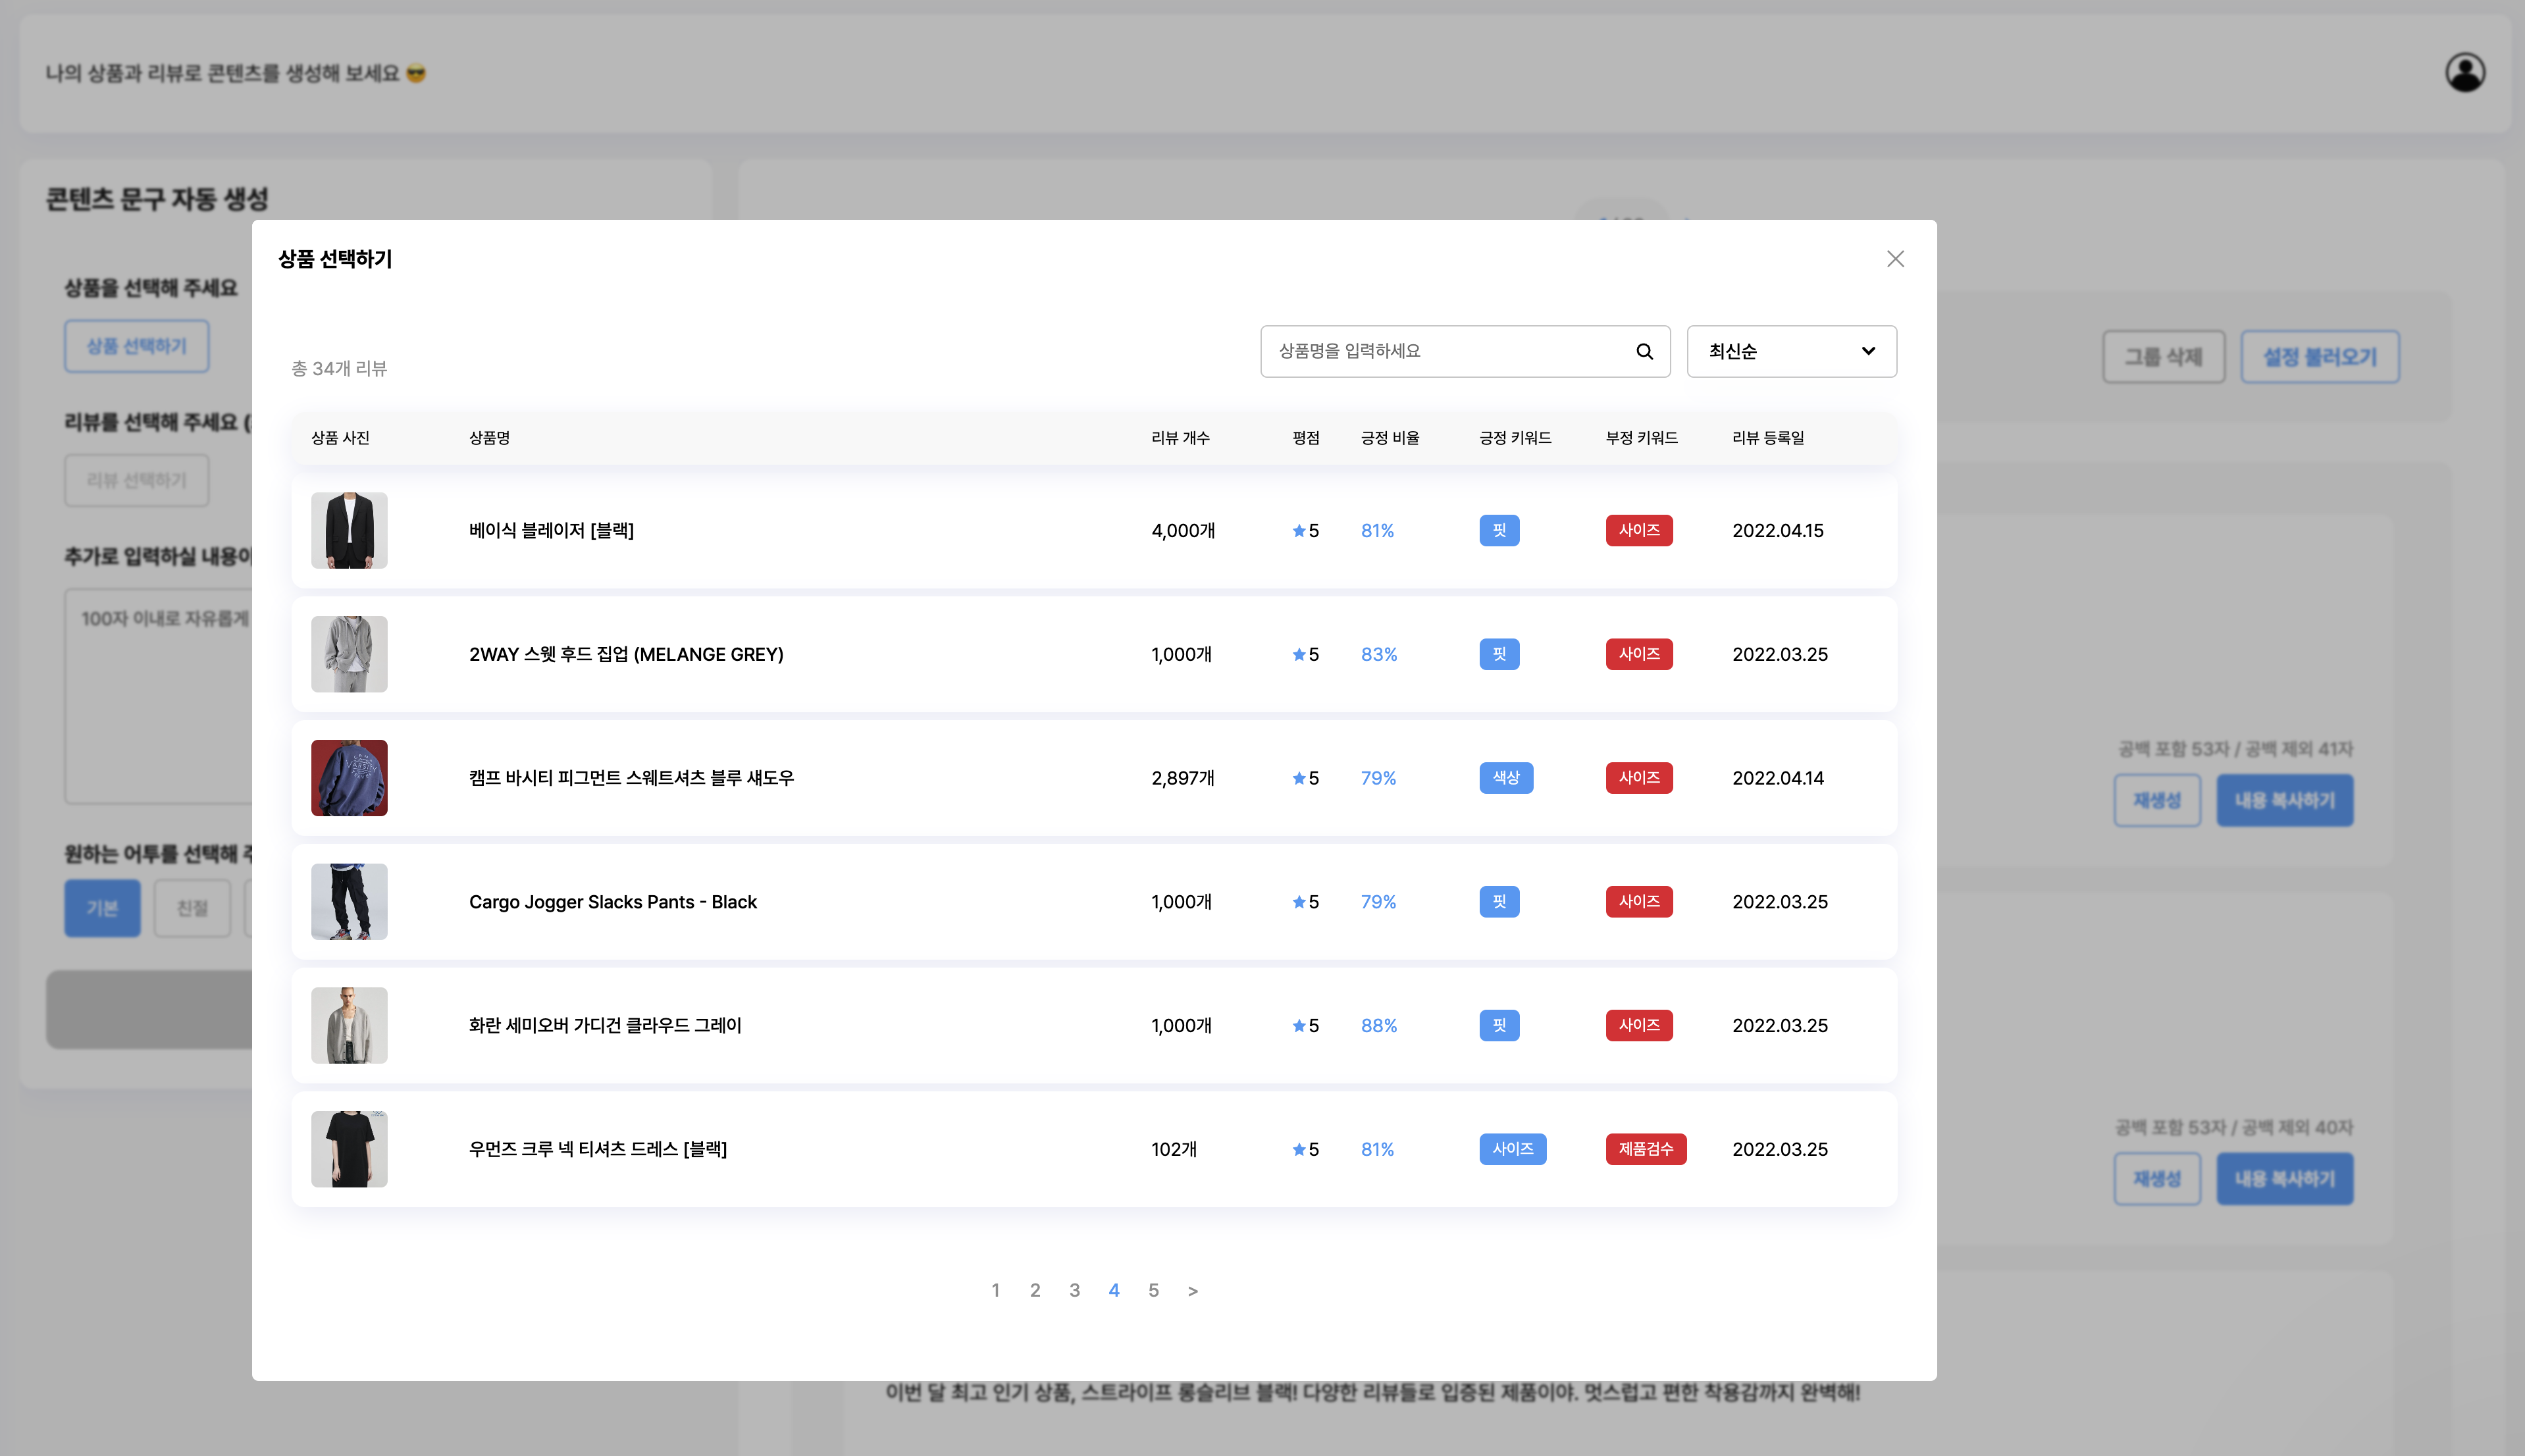Select the 캠프 바시티 스웨트셔츠 thumbnail
This screenshot has width=2525, height=1456.
349,778
